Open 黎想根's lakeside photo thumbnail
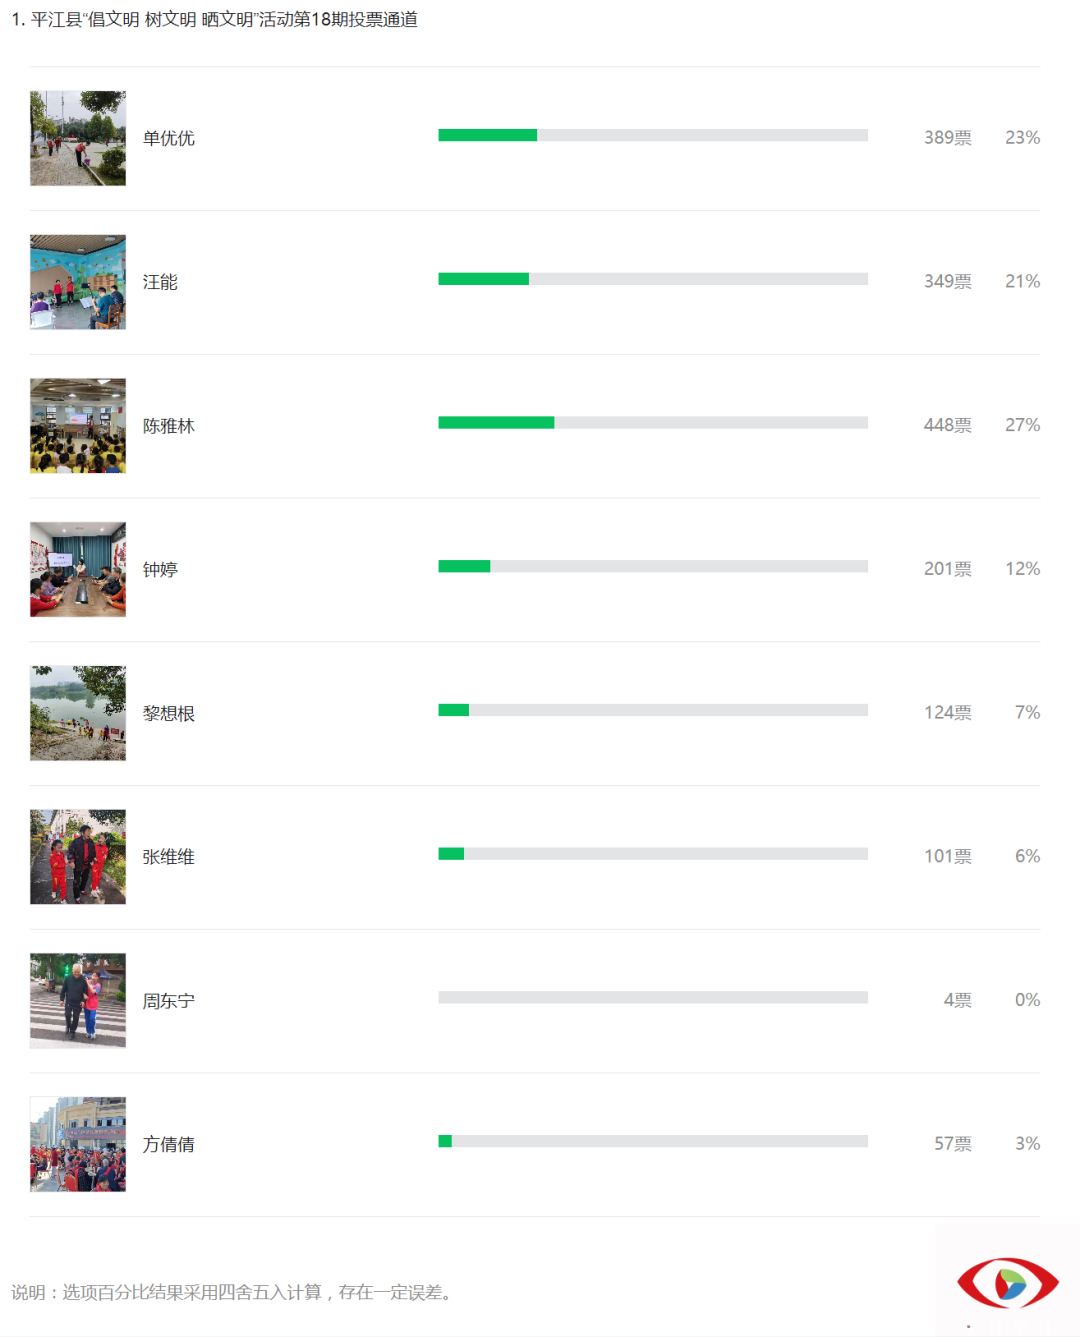The height and width of the screenshot is (1337, 1080). pos(78,713)
